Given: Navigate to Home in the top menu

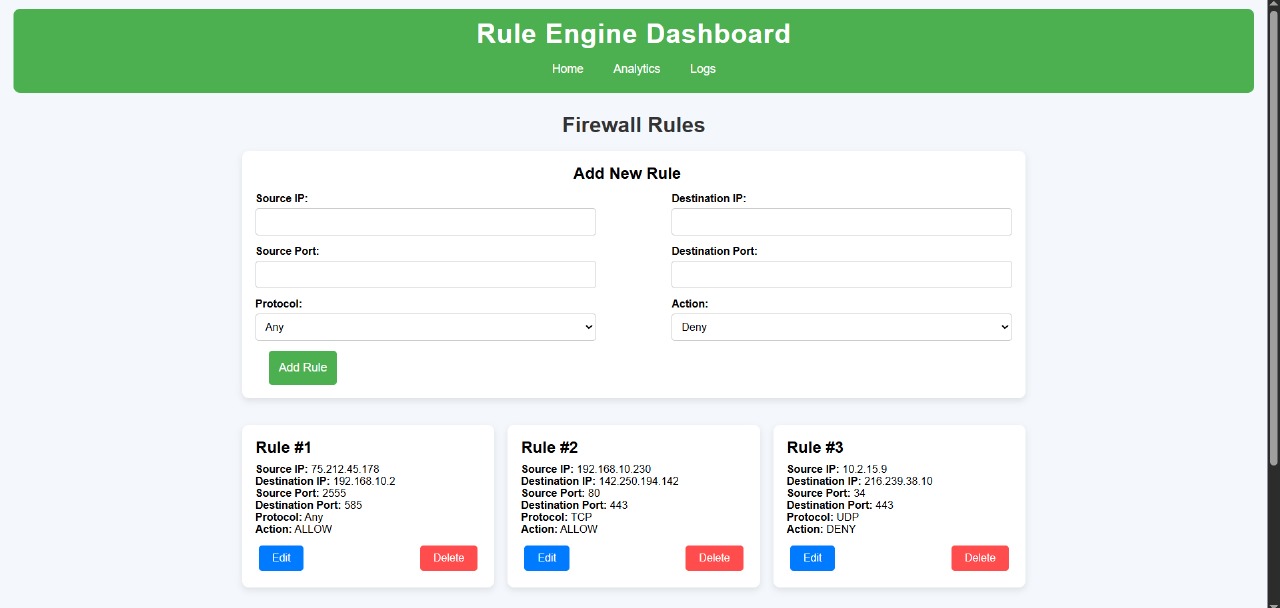Looking at the screenshot, I should (567, 68).
